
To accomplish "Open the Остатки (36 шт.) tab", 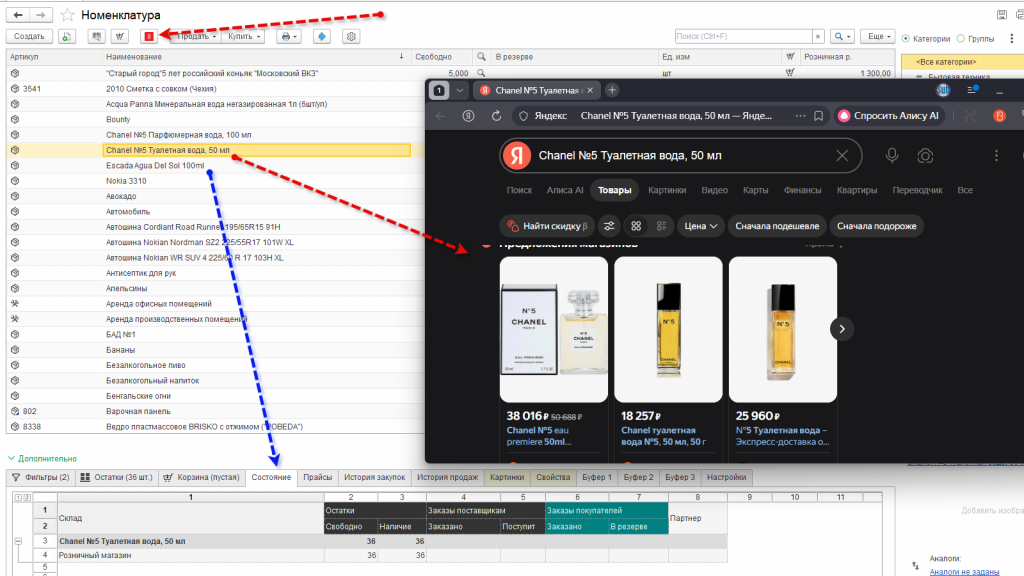I will tap(116, 477).
